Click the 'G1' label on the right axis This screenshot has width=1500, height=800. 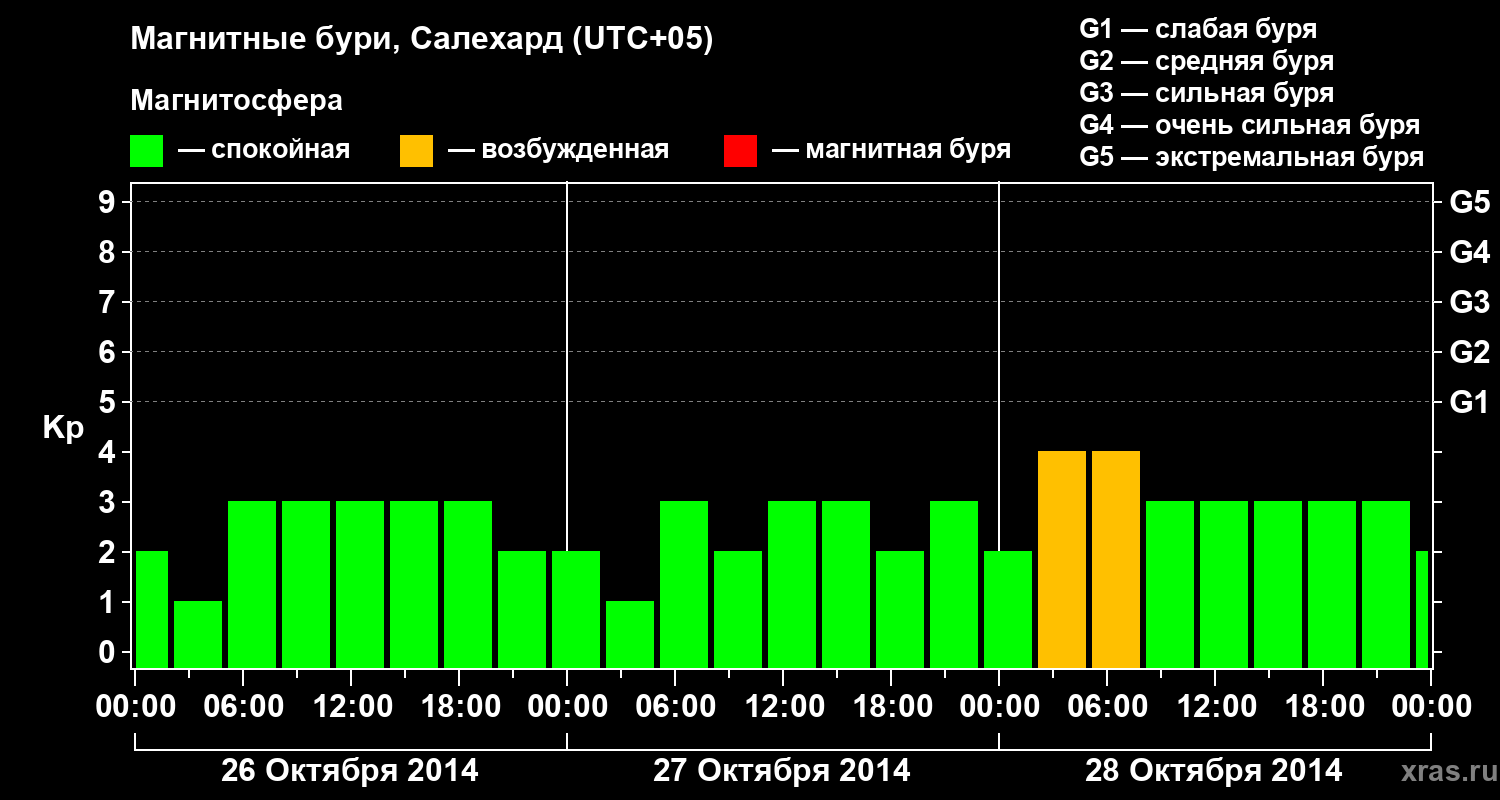[x=1469, y=403]
